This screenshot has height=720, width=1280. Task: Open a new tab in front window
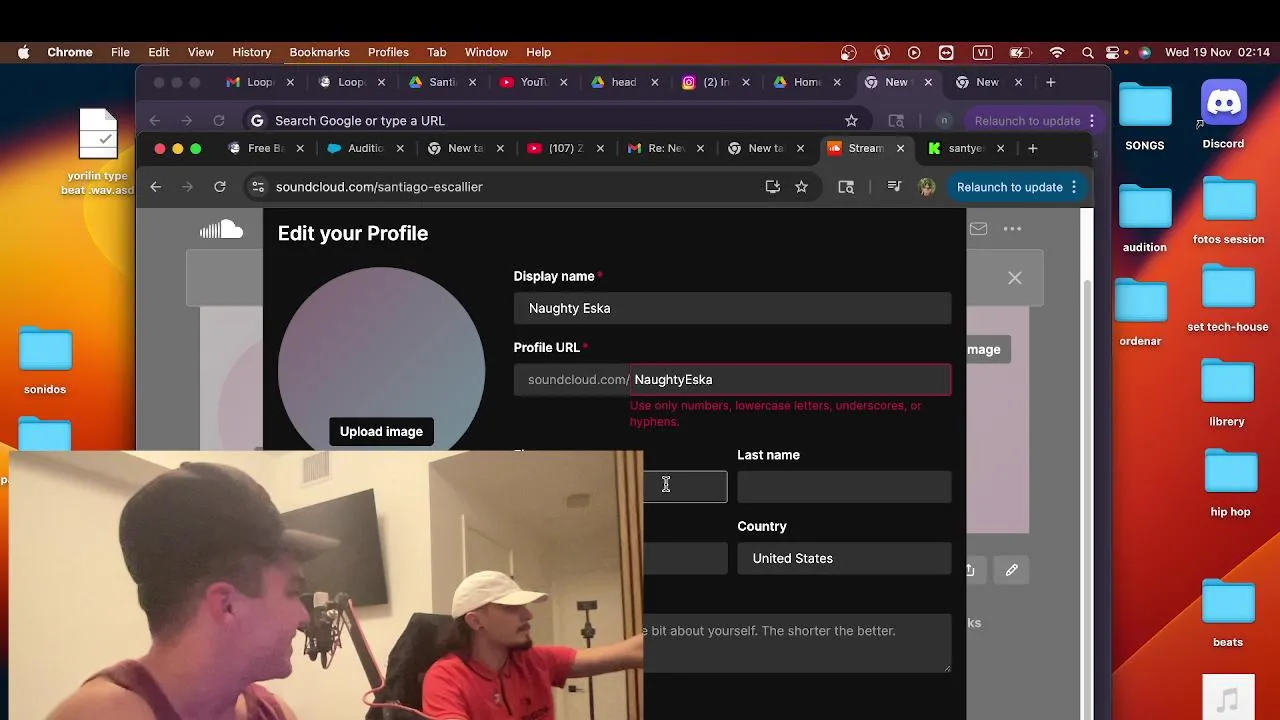(x=1032, y=148)
